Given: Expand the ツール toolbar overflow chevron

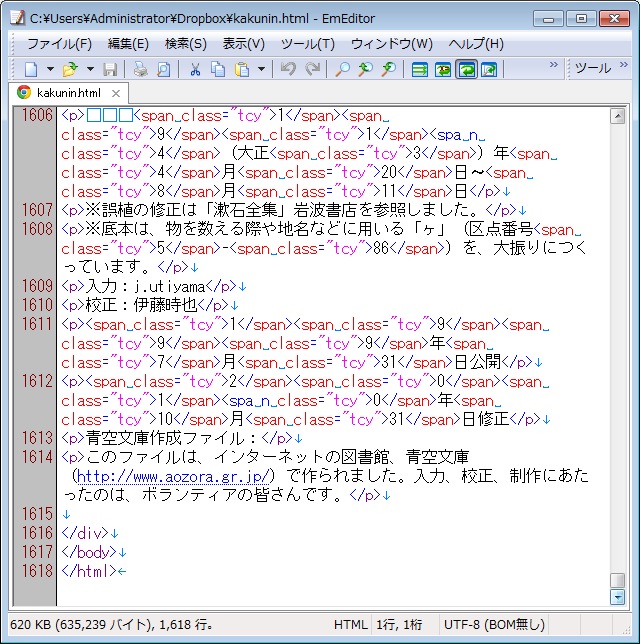Looking at the screenshot, I should point(624,64).
